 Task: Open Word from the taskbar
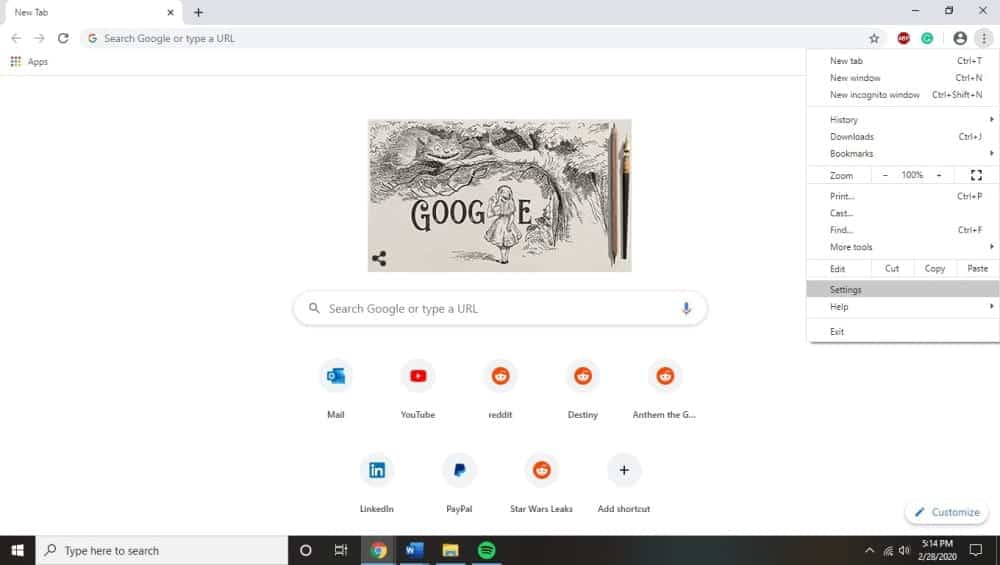tap(415, 550)
